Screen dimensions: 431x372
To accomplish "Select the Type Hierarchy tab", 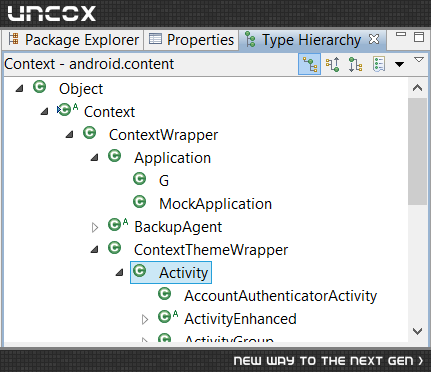I will coord(312,40).
